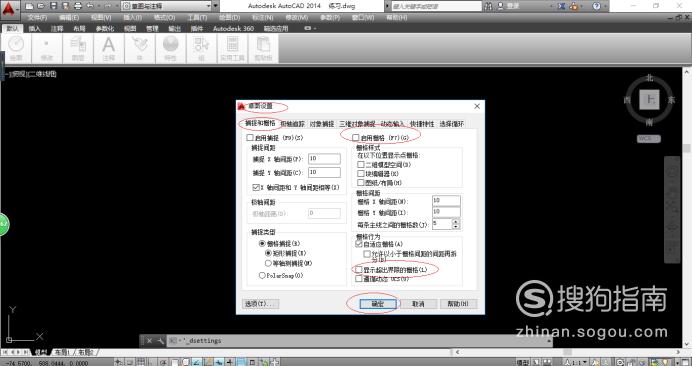Switch to the 对象捕捉 tab
Viewport: 692px width, 366px height.
(x=322, y=124)
